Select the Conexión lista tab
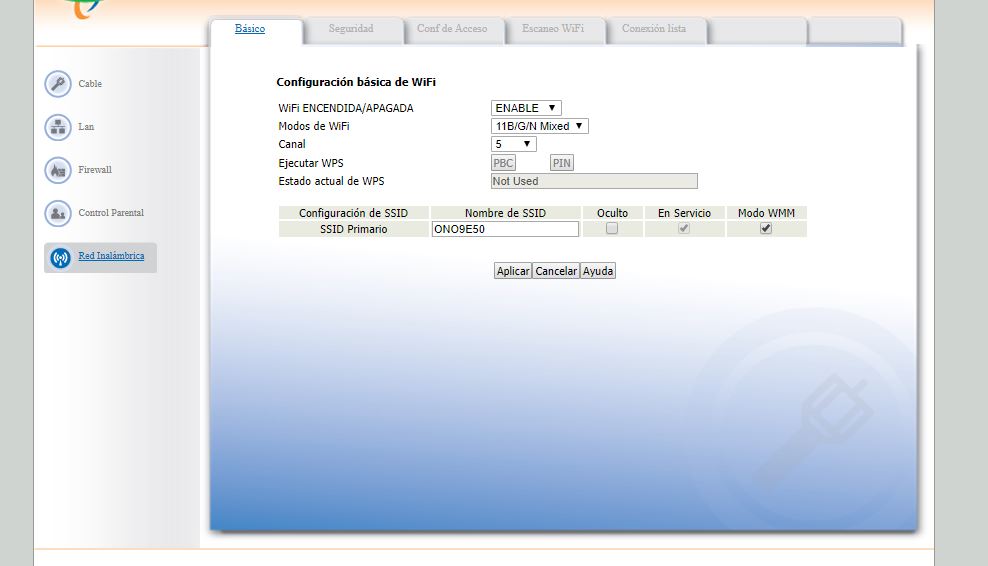Image resolution: width=988 pixels, height=566 pixels. pyautogui.click(x=654, y=29)
